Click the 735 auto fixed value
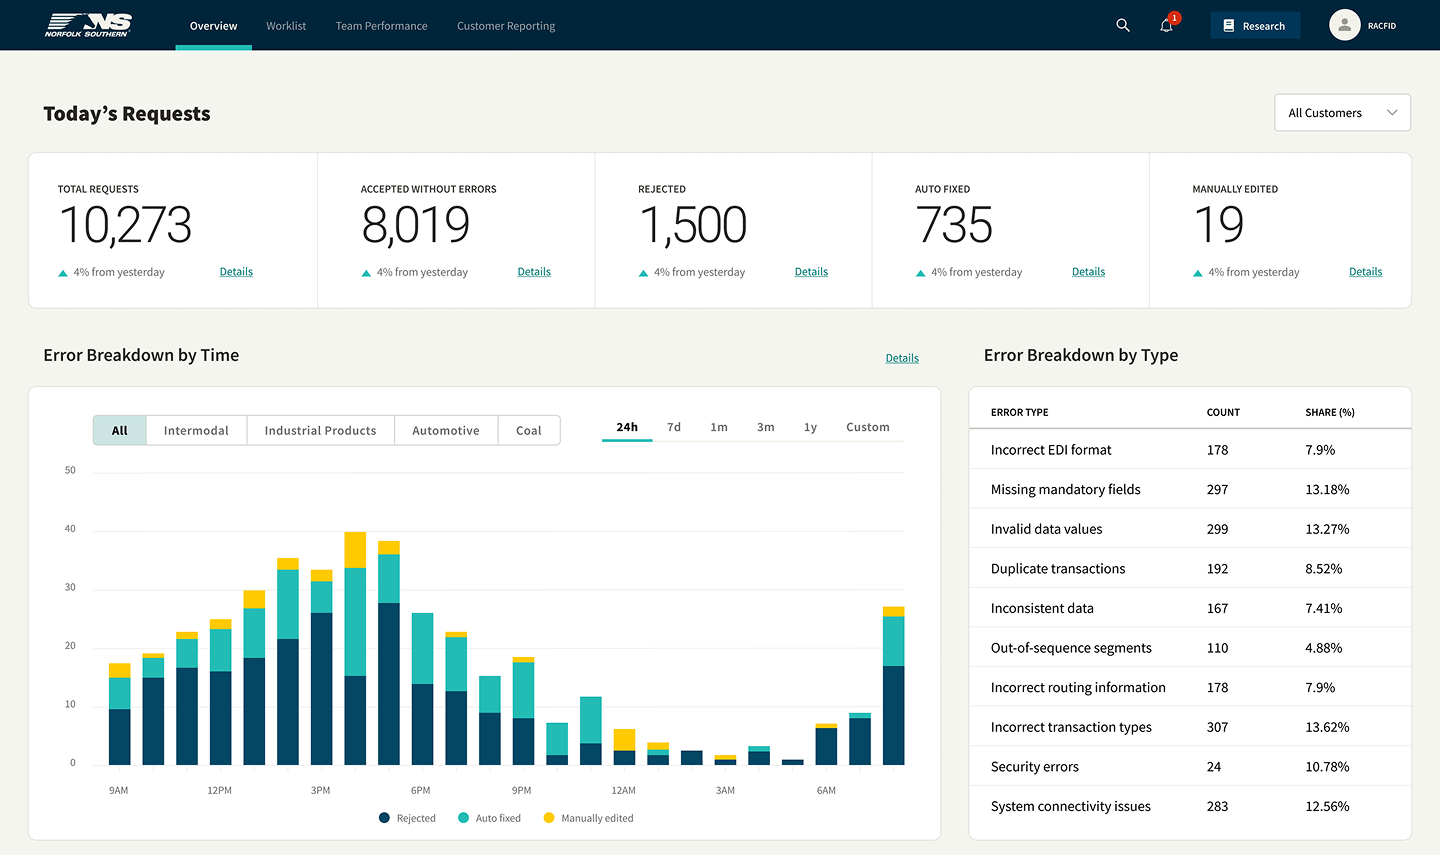Screen dimensions: 1440x855 pyautogui.click(x=954, y=225)
